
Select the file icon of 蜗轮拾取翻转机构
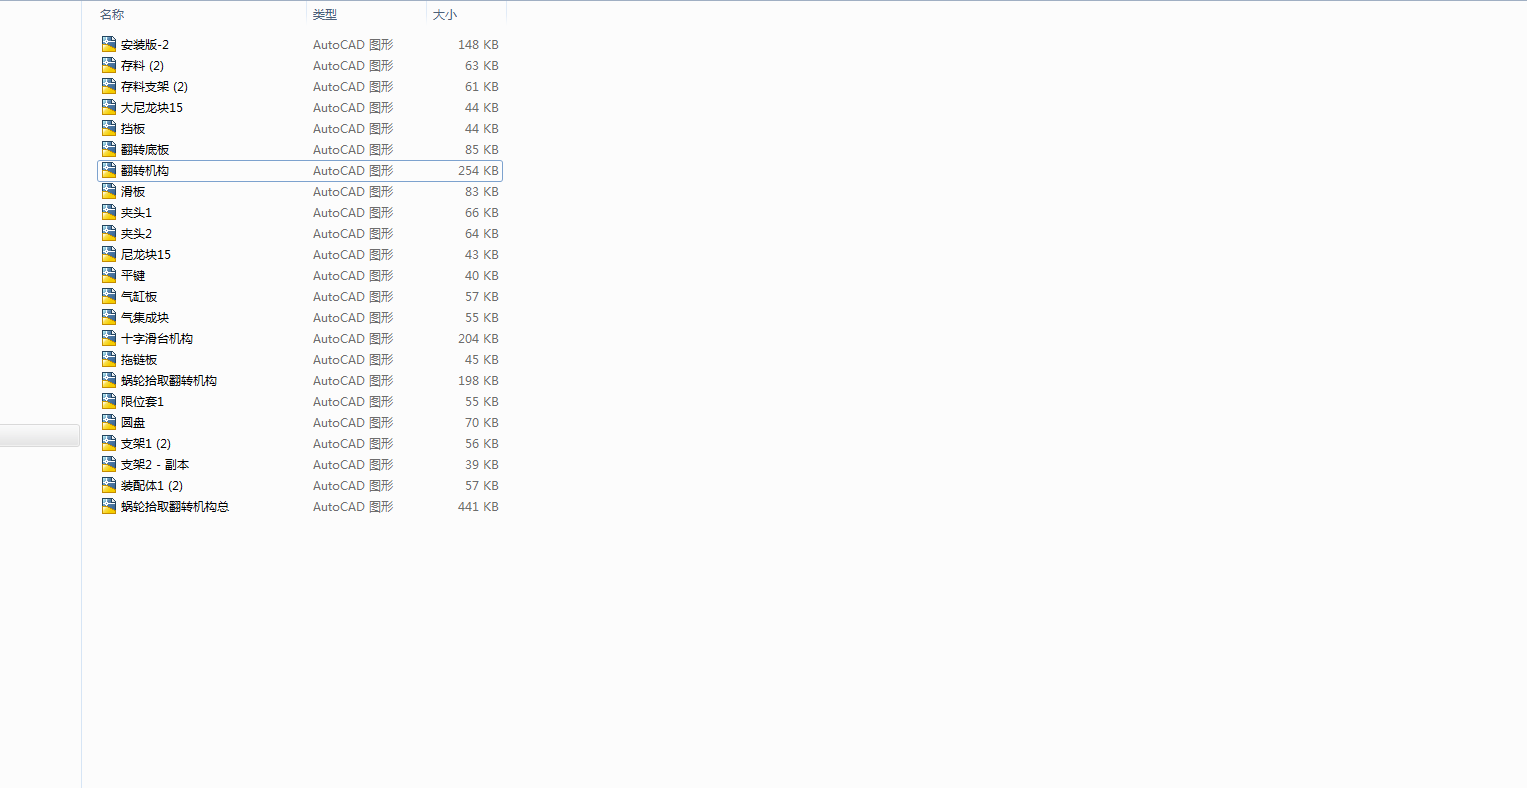(109, 380)
